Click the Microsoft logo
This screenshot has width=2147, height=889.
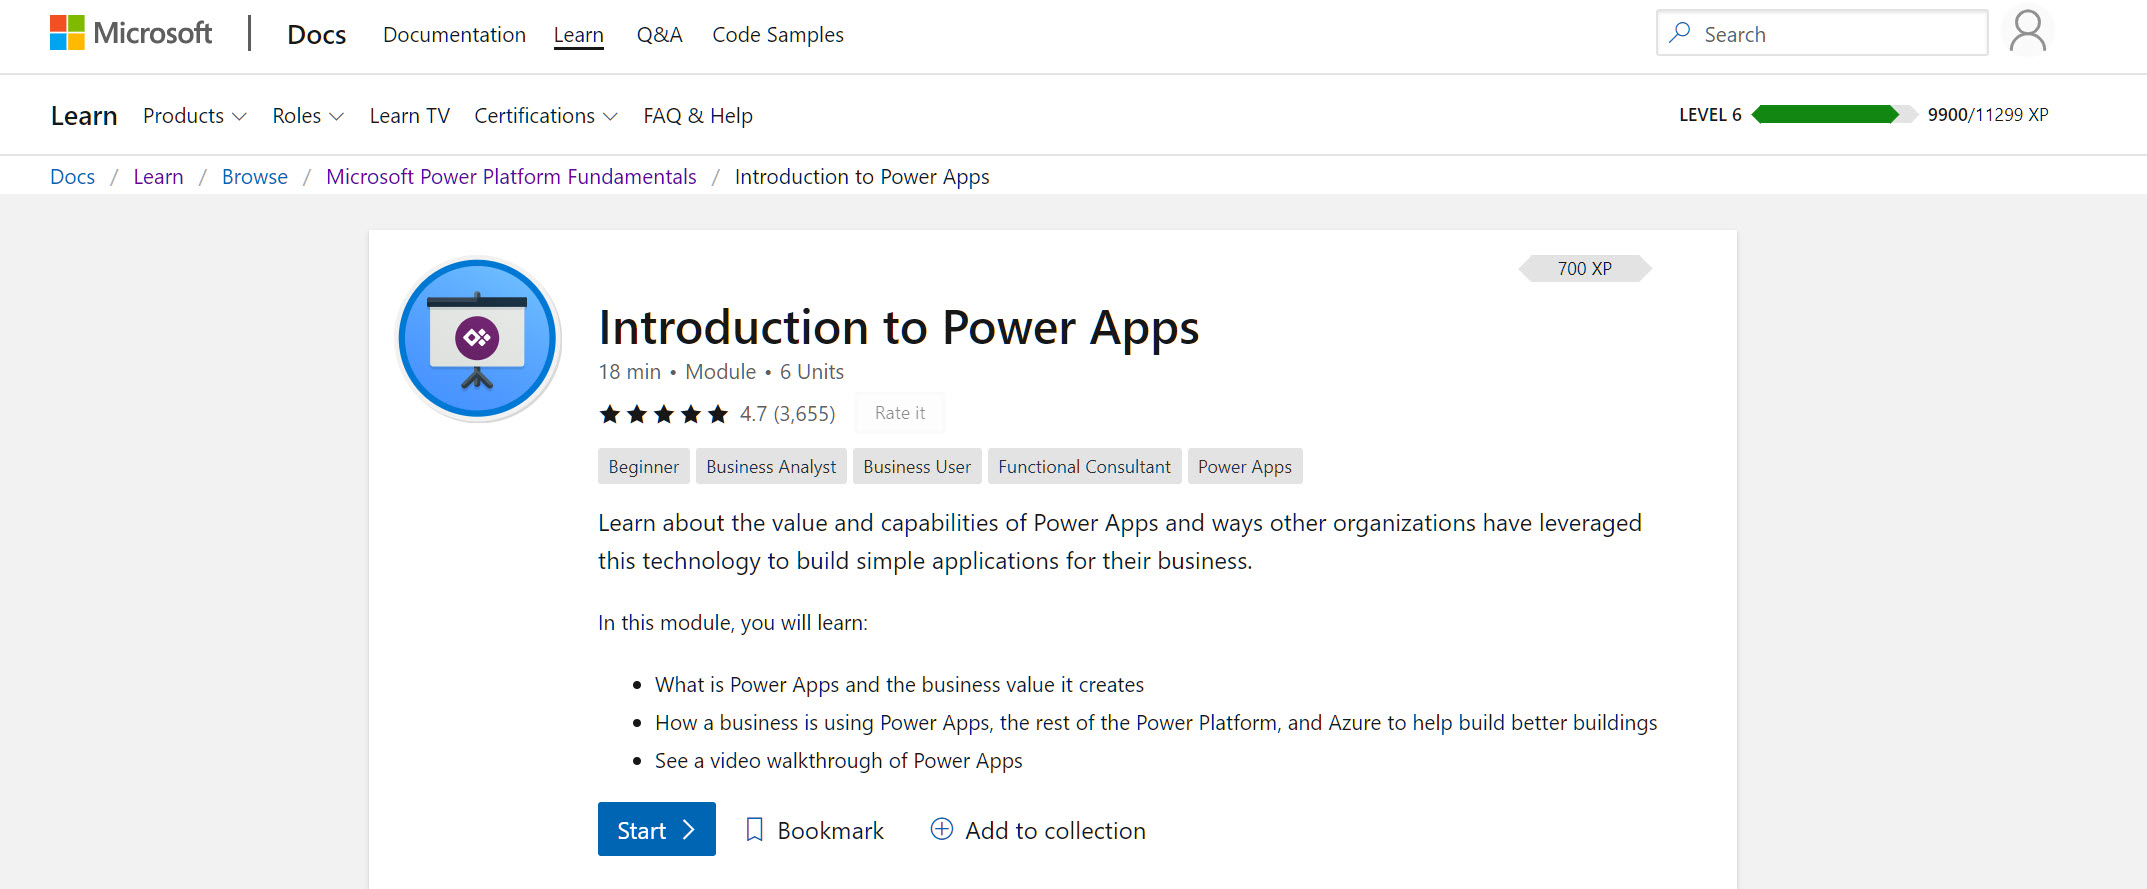131,34
